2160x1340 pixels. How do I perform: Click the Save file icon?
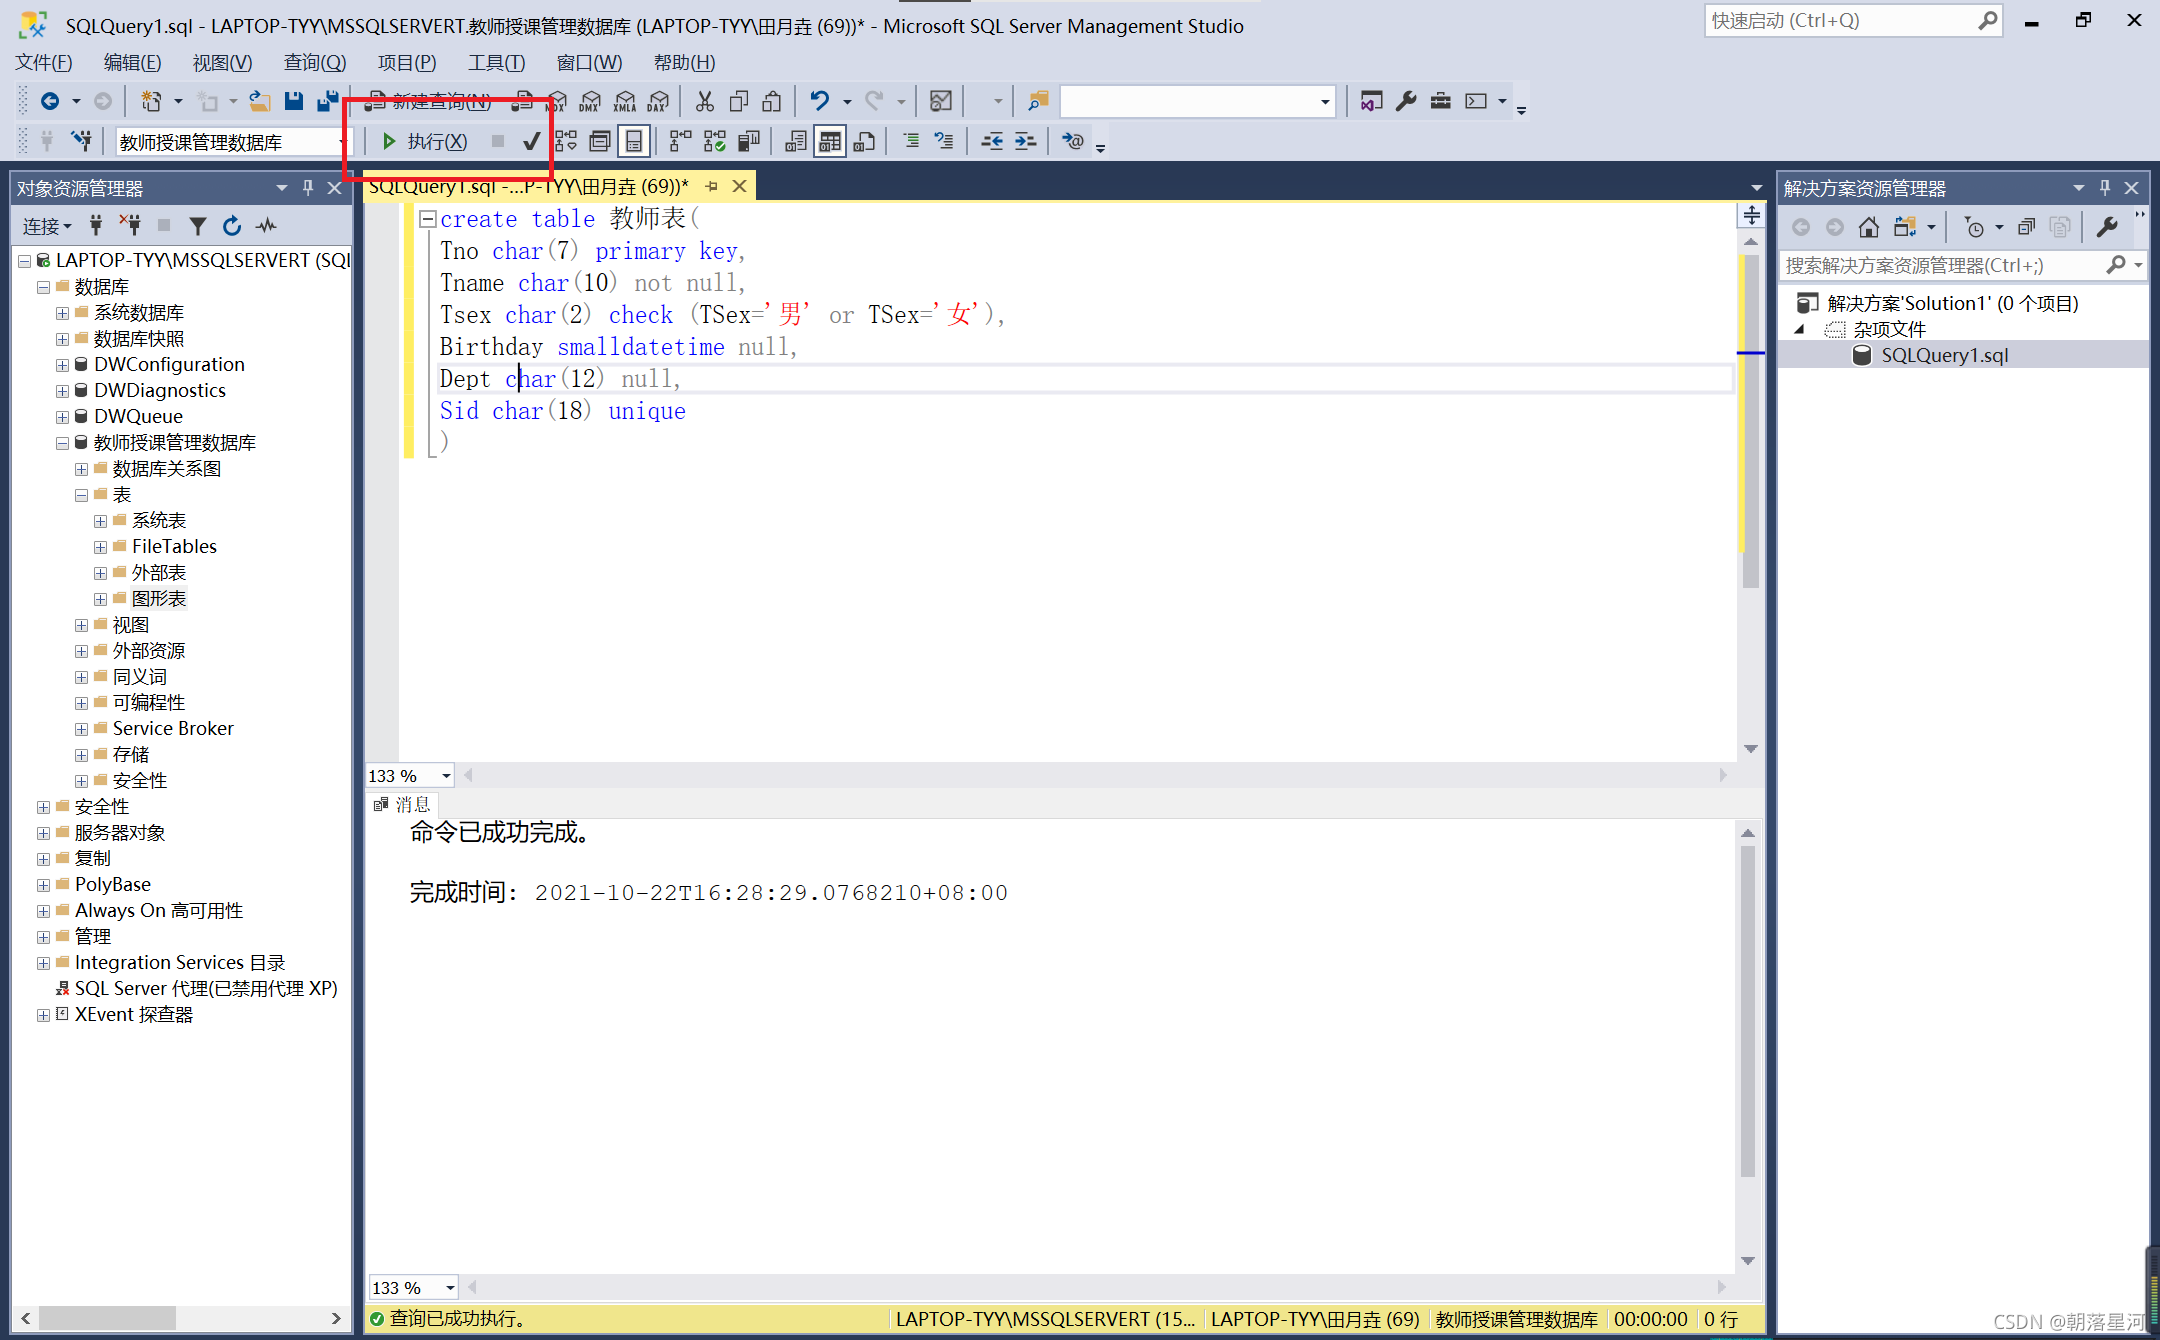click(x=293, y=101)
